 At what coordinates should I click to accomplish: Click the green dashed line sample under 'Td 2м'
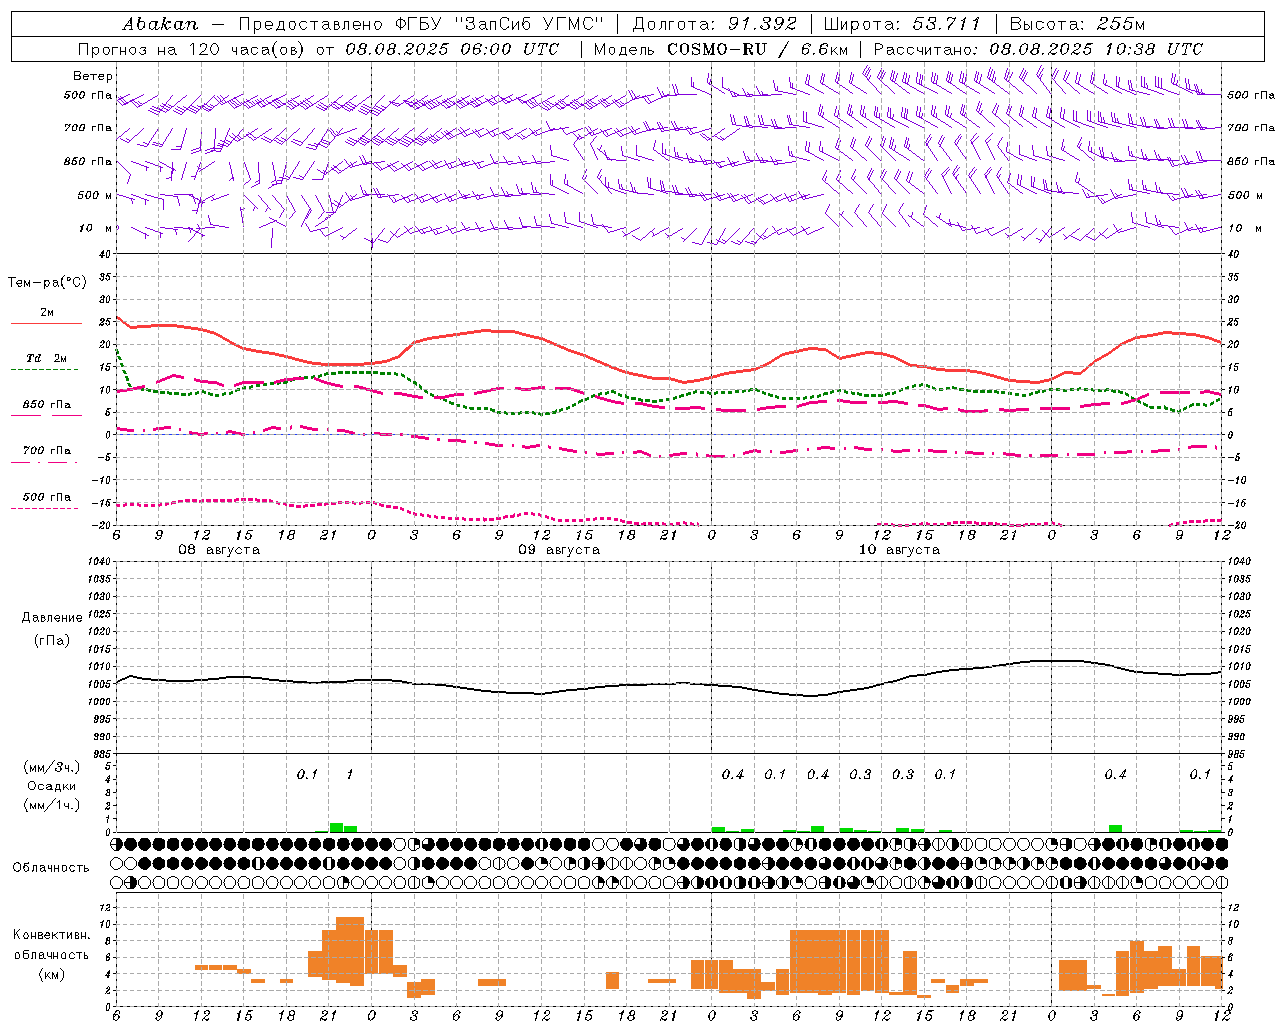tap(45, 369)
